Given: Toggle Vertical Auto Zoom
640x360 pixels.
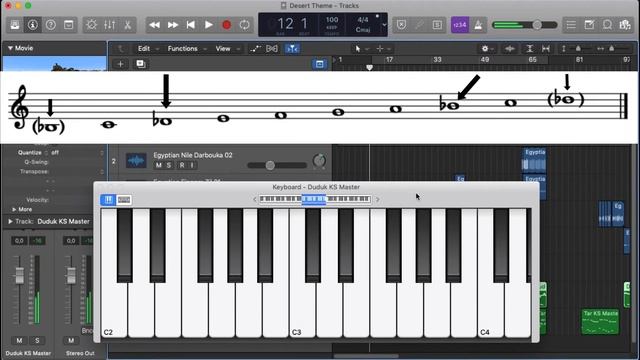Looking at the screenshot, I should click(530, 49).
